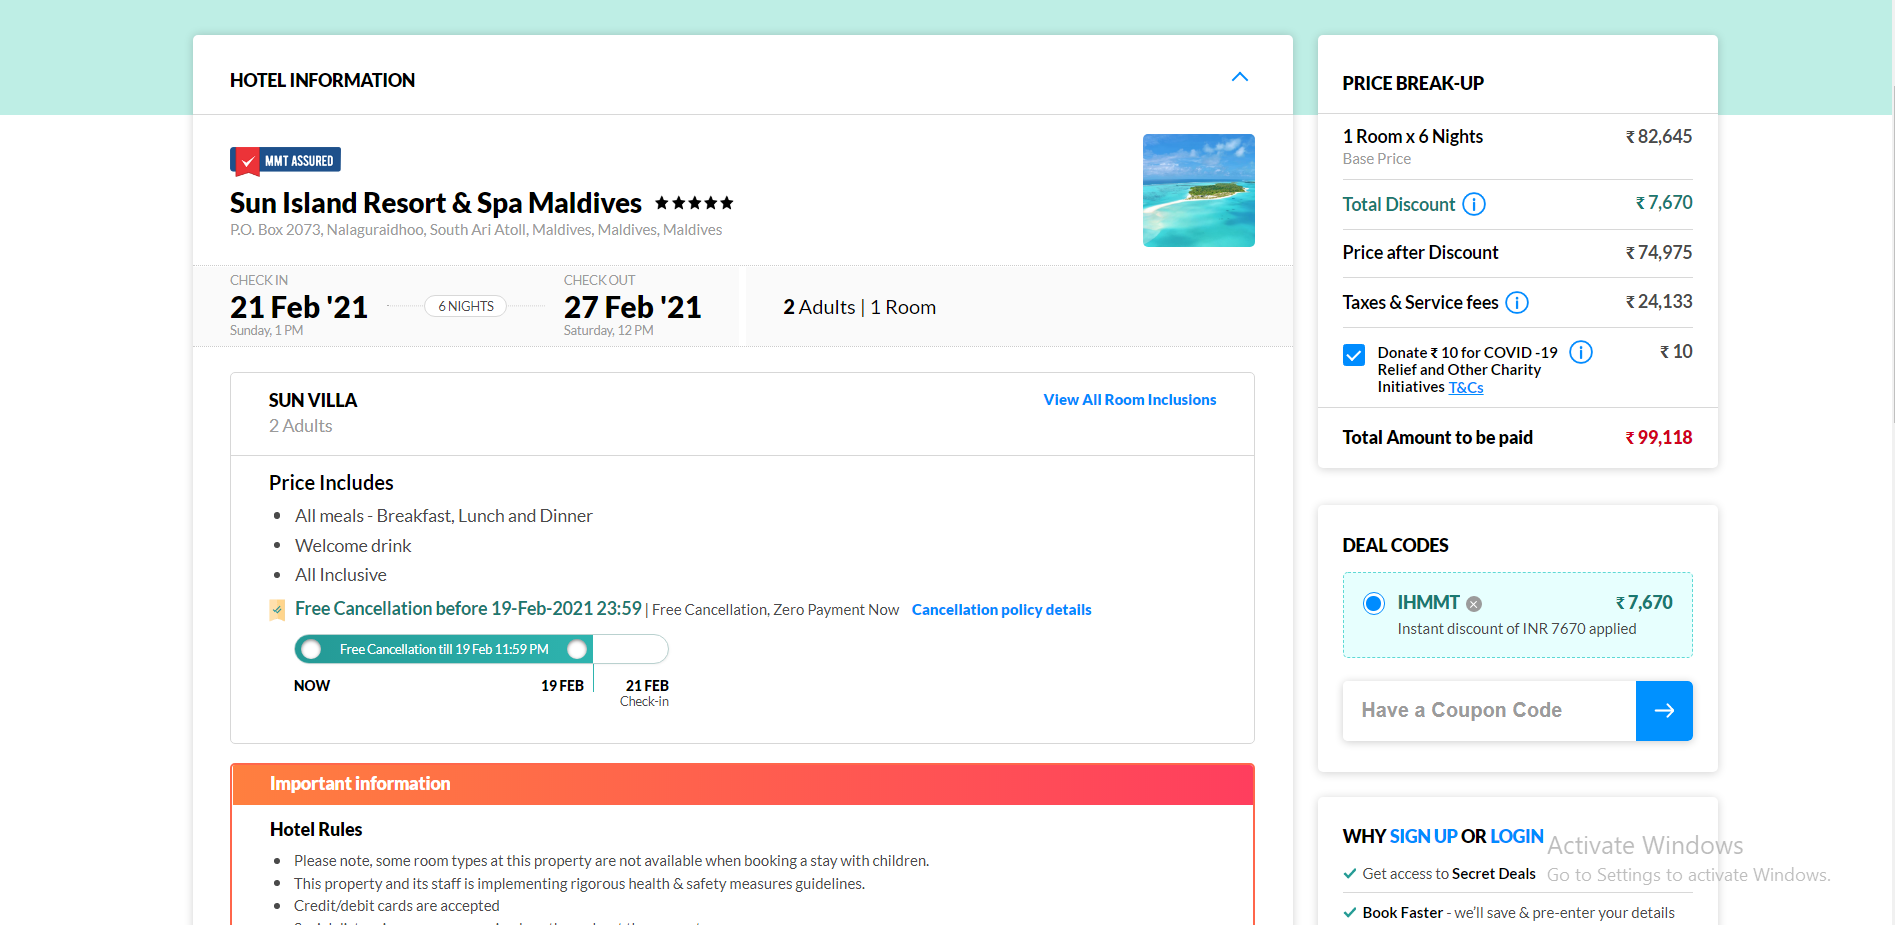
Task: Click the Hotel Rules heading
Action: tap(316, 830)
